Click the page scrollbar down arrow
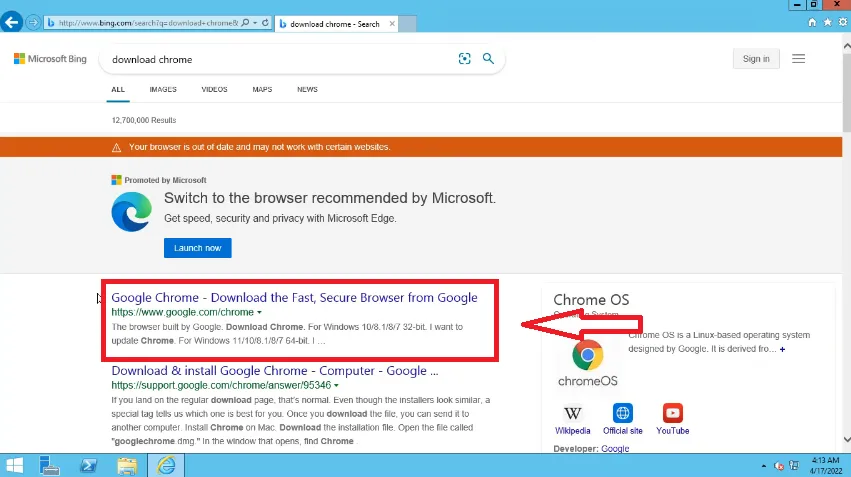This screenshot has width=851, height=477. 846,440
